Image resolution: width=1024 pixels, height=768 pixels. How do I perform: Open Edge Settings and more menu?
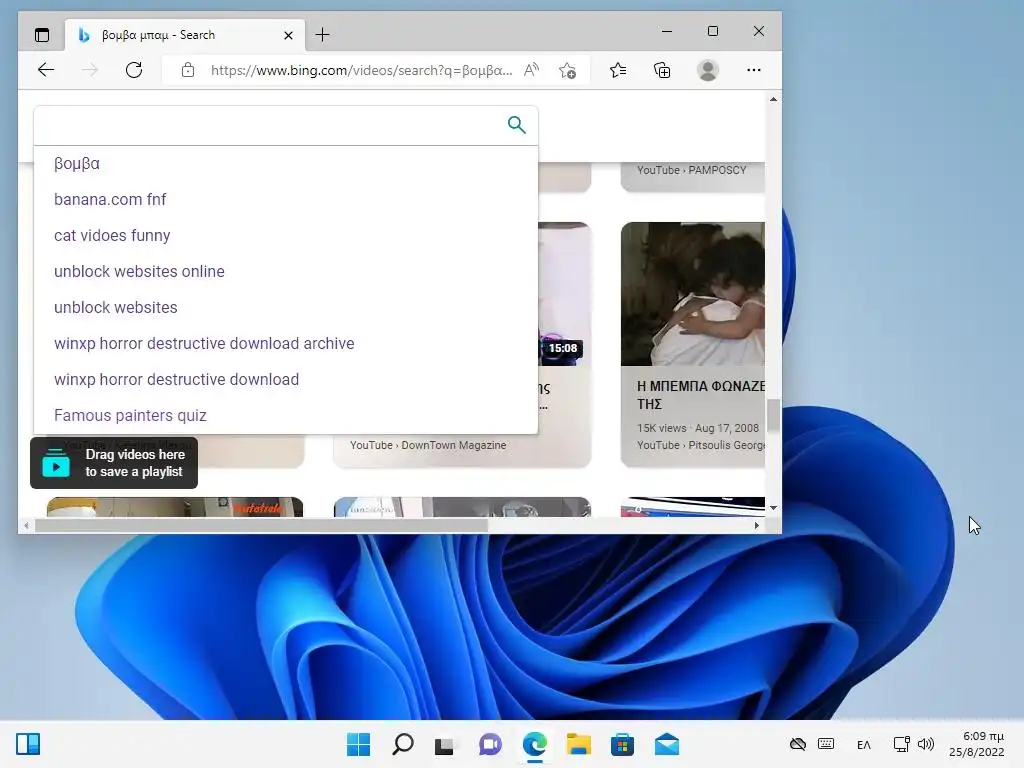754,70
